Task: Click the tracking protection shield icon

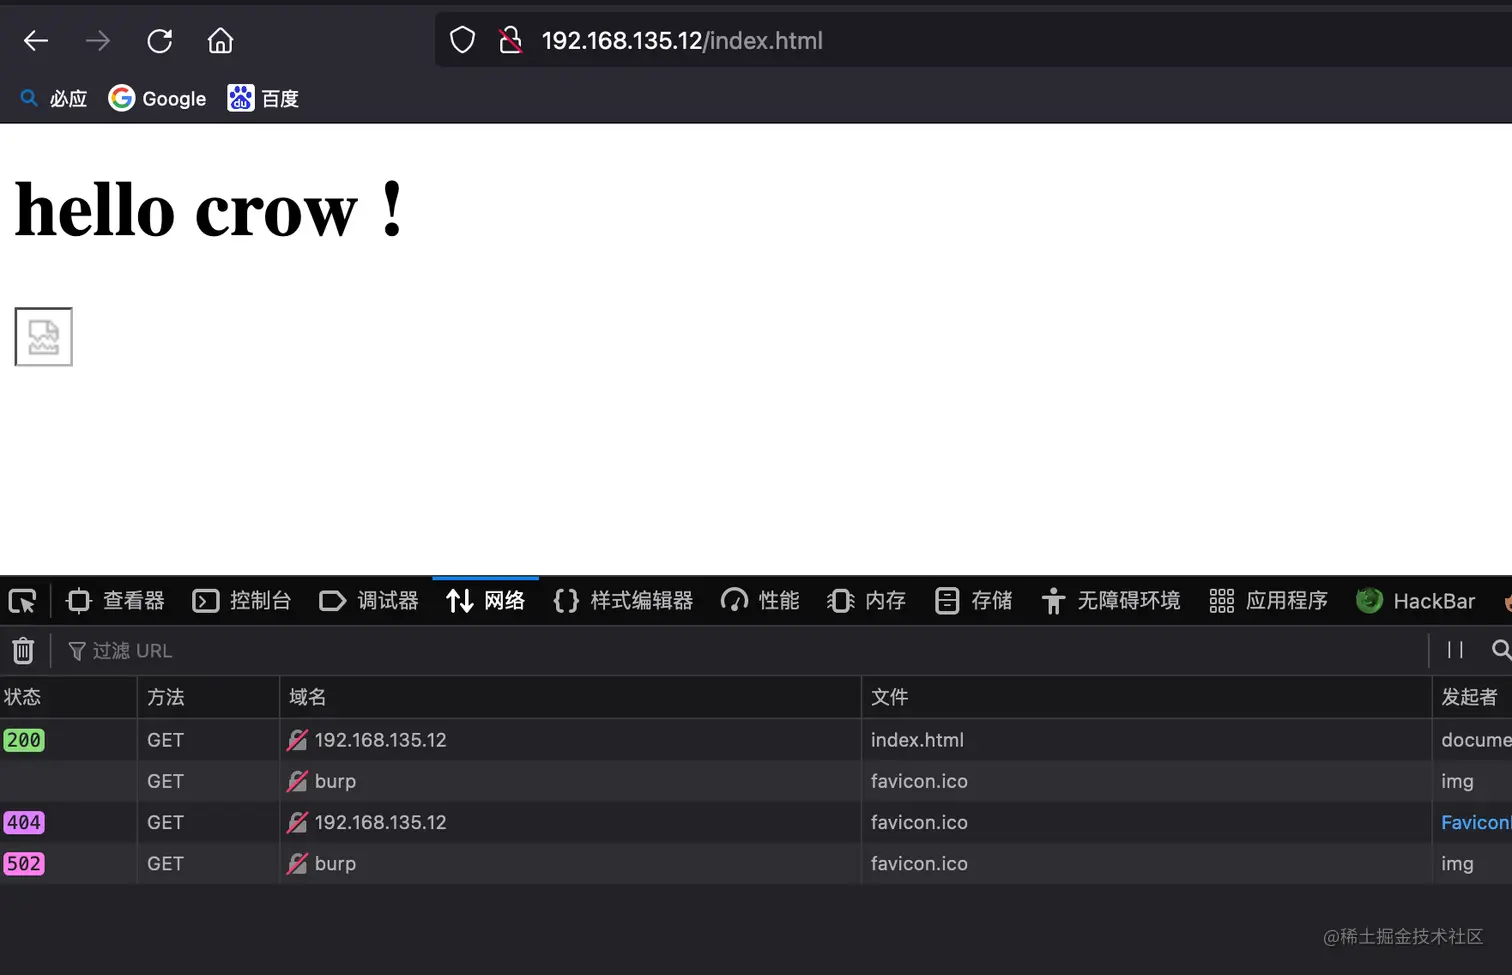Action: pyautogui.click(x=462, y=40)
